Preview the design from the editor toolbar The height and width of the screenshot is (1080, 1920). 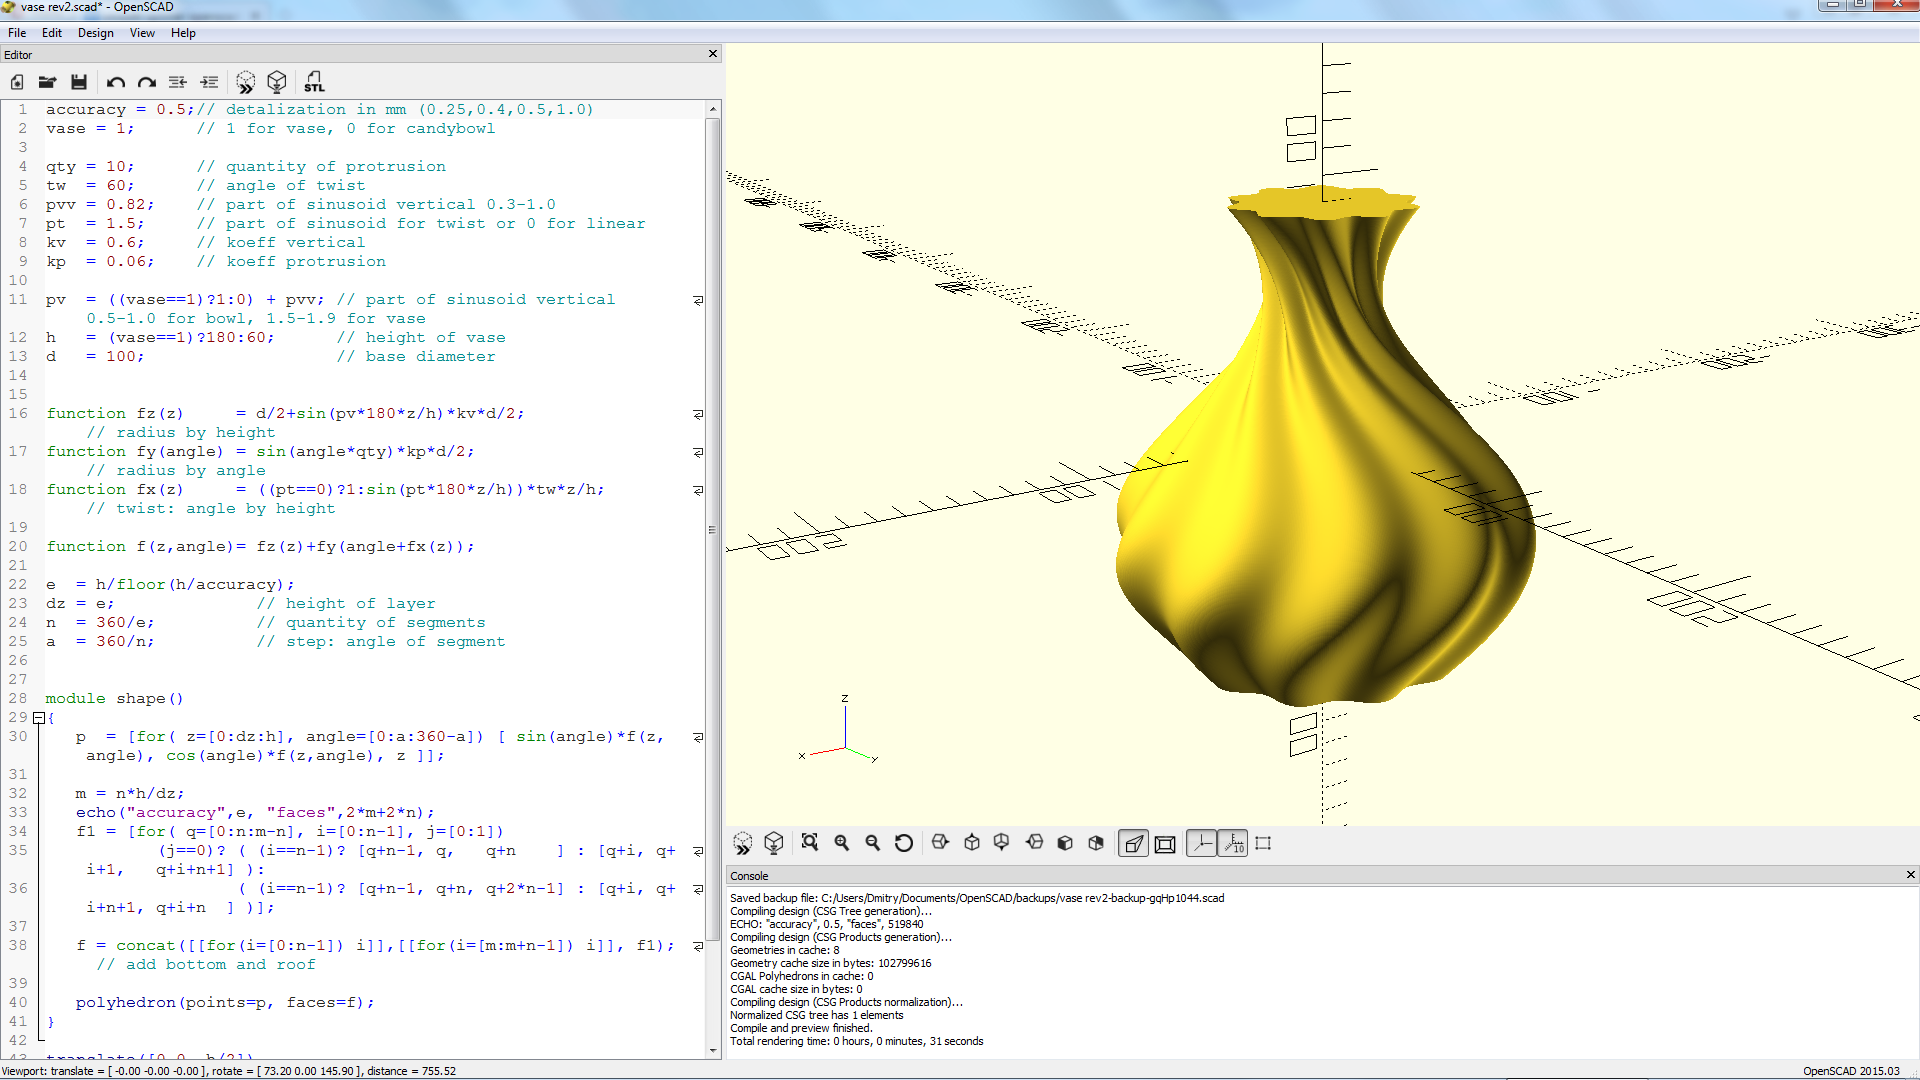(246, 82)
